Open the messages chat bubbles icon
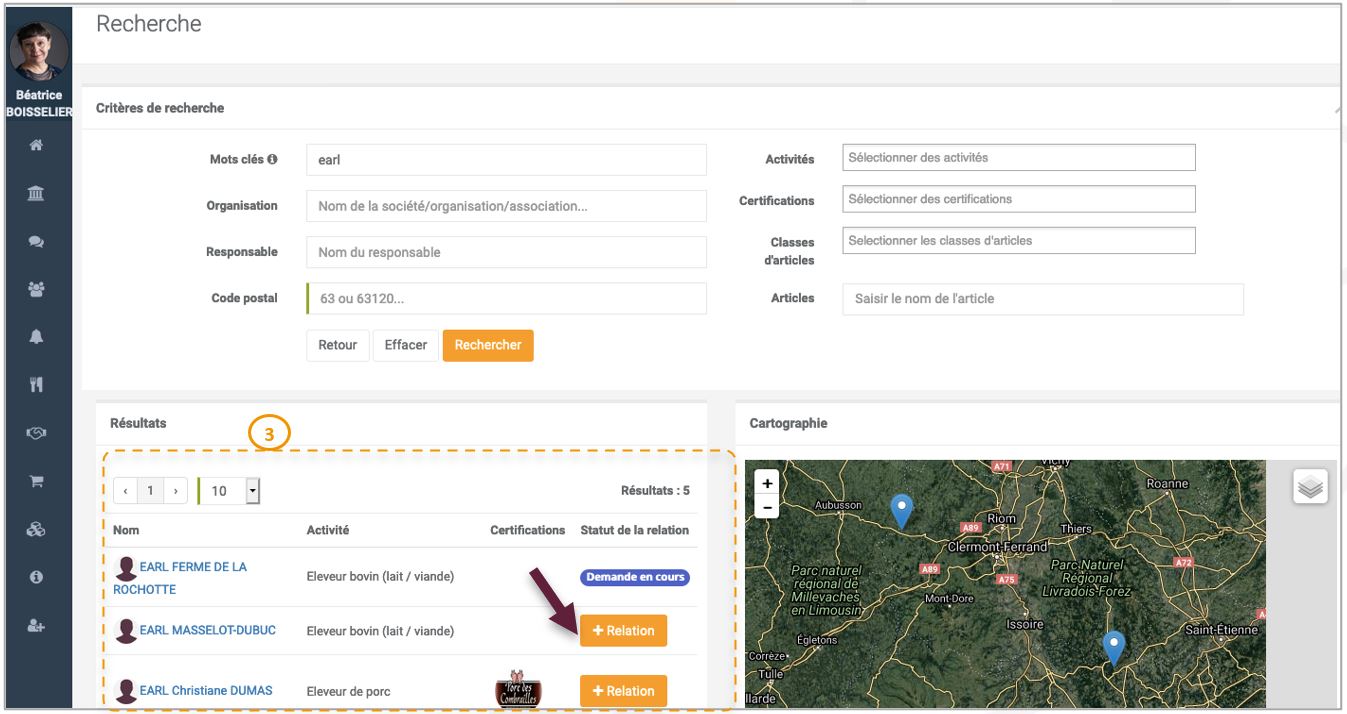The height and width of the screenshot is (714, 1347). (x=36, y=241)
